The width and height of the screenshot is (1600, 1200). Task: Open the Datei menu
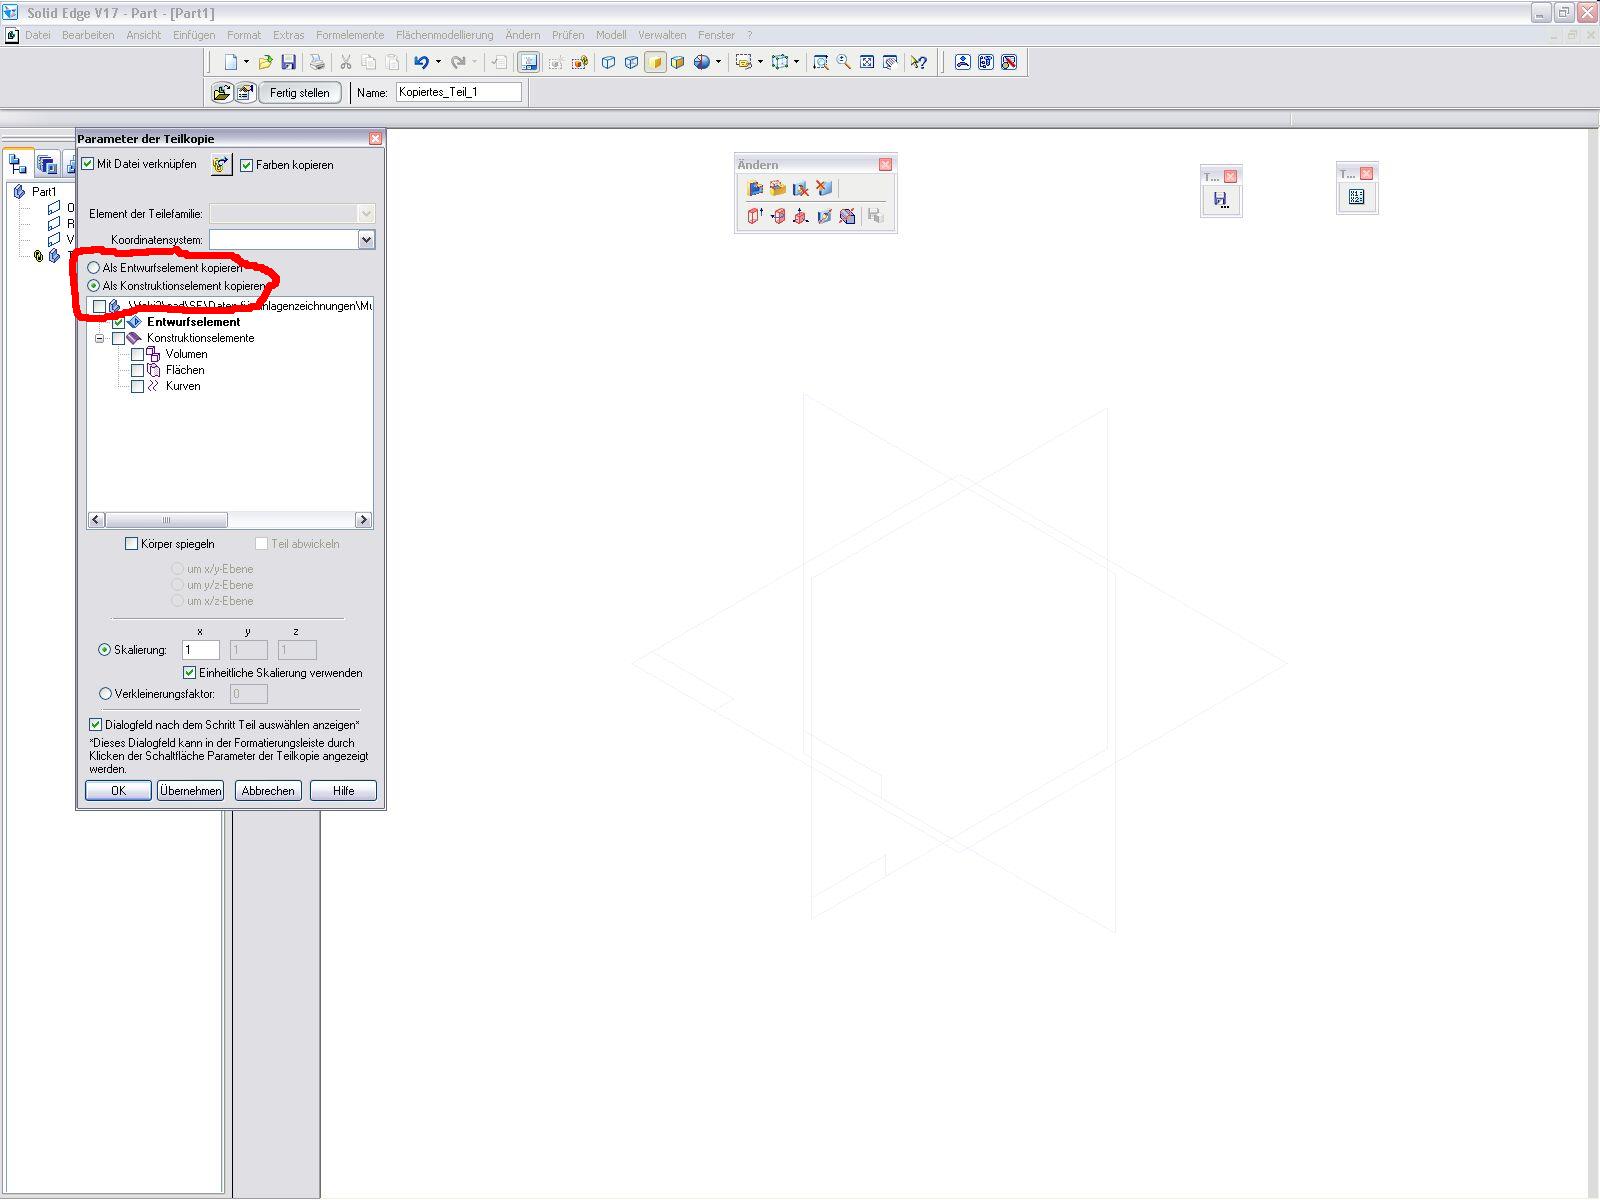point(38,35)
